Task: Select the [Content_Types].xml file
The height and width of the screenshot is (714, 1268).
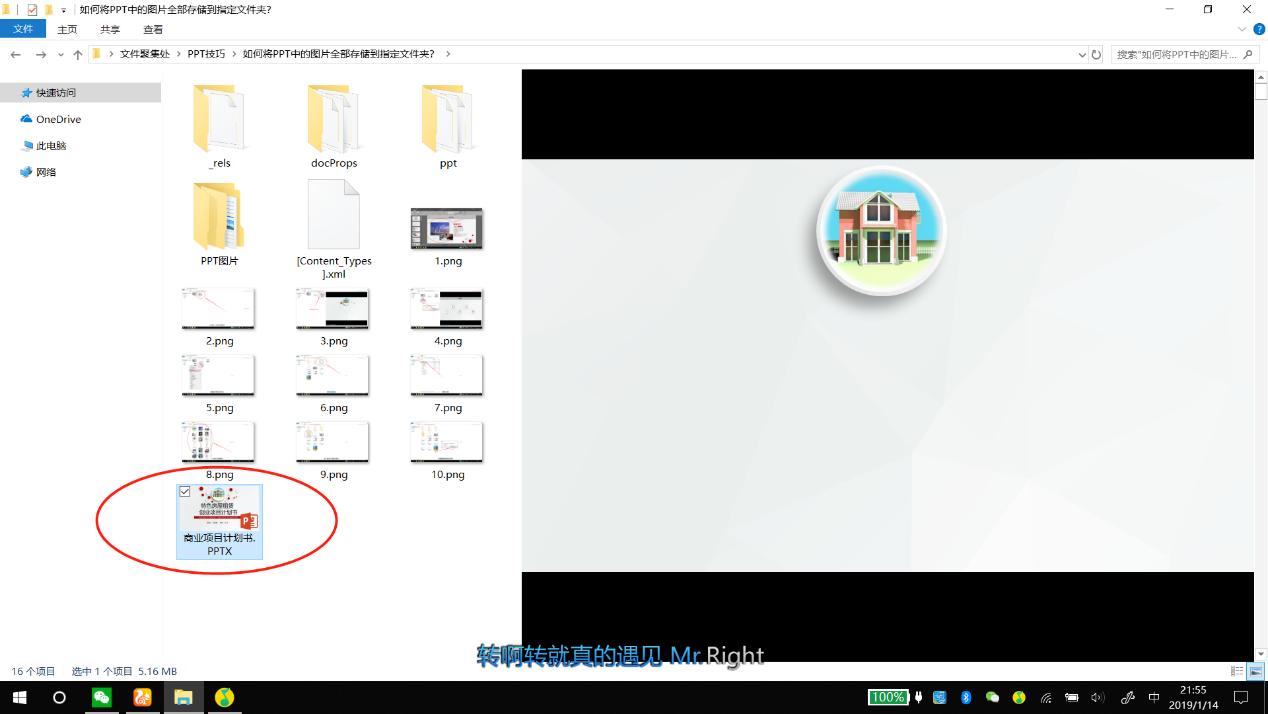Action: pos(334,229)
